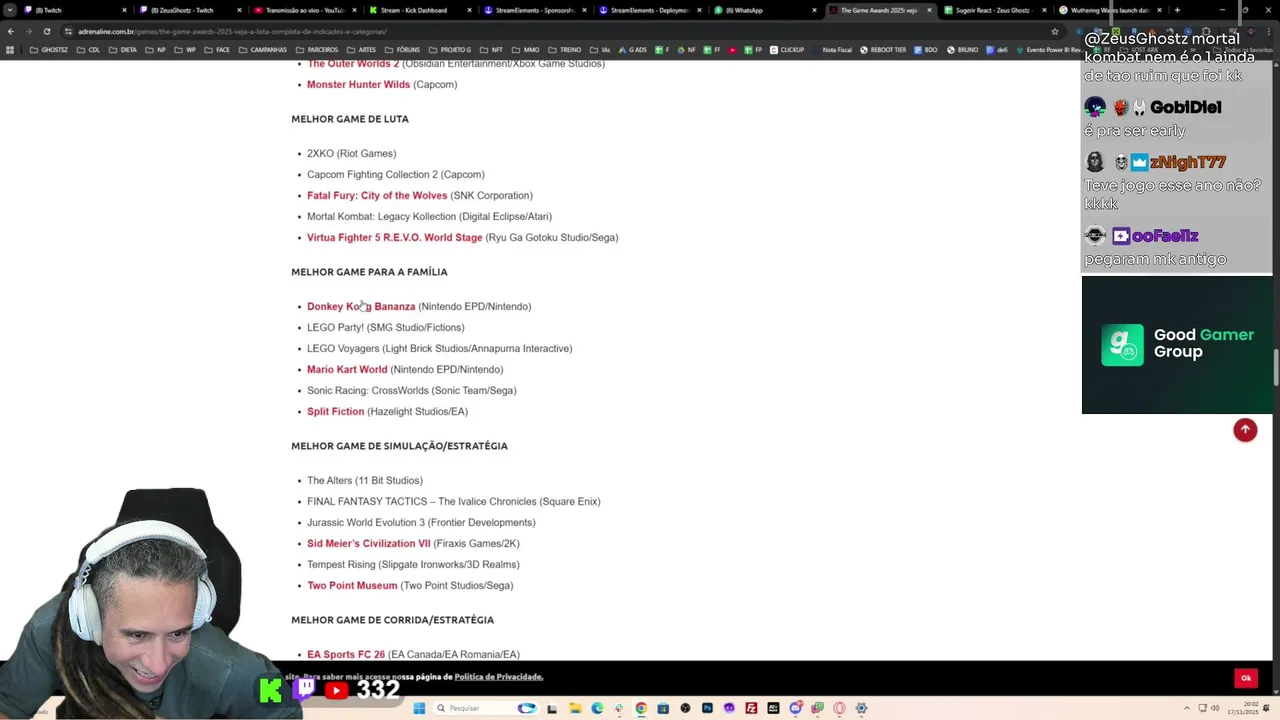Image resolution: width=1280 pixels, height=720 pixels.
Task: Open the PROJETO G bookmarks folder
Action: [450, 50]
